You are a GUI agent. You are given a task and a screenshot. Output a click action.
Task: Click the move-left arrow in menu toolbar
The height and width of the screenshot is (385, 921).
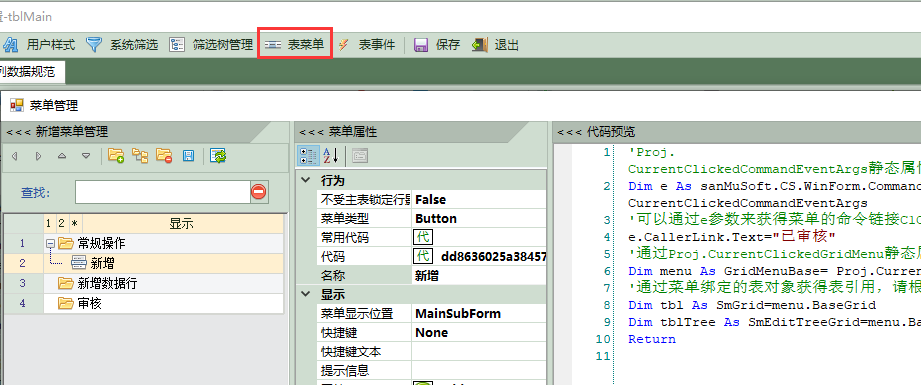(x=15, y=156)
